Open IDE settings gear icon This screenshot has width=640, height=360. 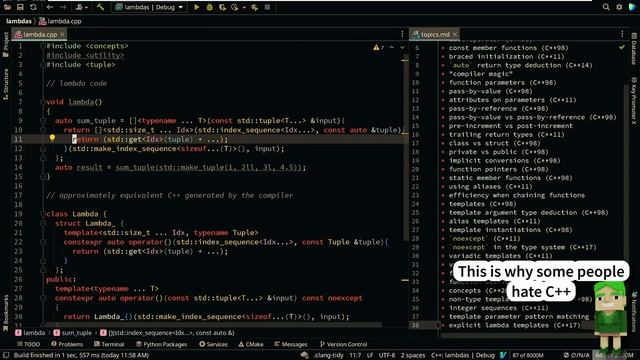pos(619,7)
